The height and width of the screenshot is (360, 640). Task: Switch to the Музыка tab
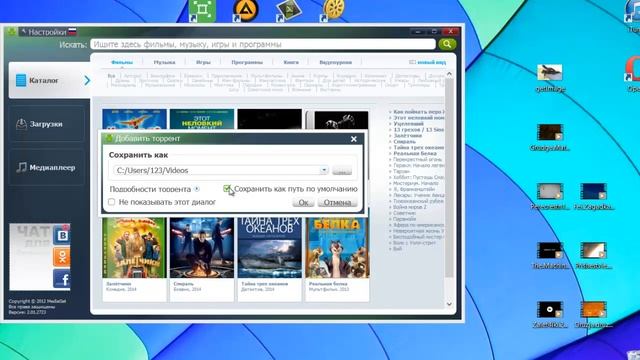164,62
